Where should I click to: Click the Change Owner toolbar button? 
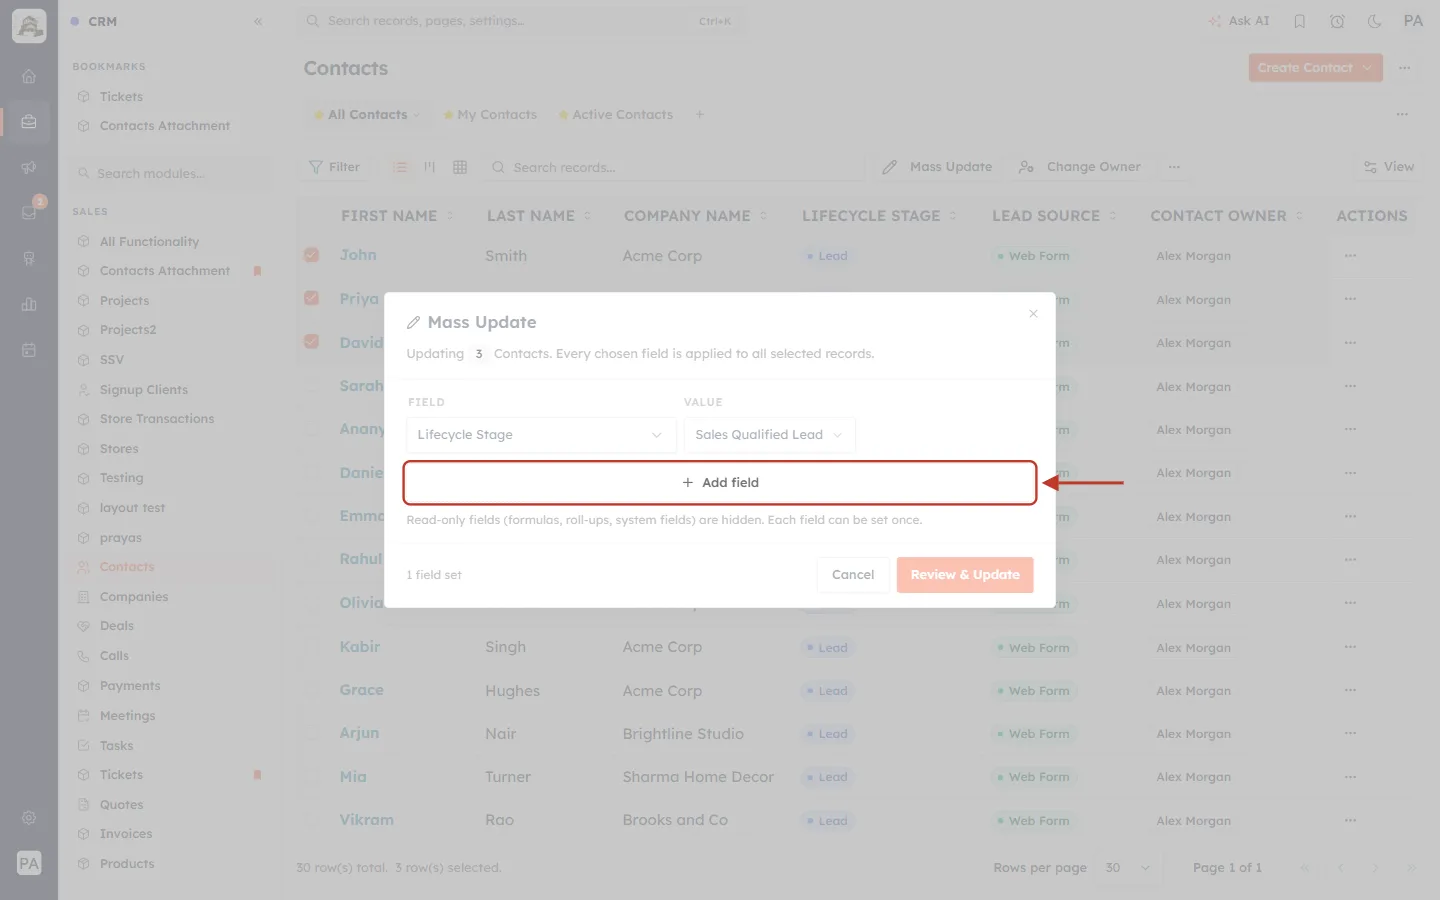1080,167
